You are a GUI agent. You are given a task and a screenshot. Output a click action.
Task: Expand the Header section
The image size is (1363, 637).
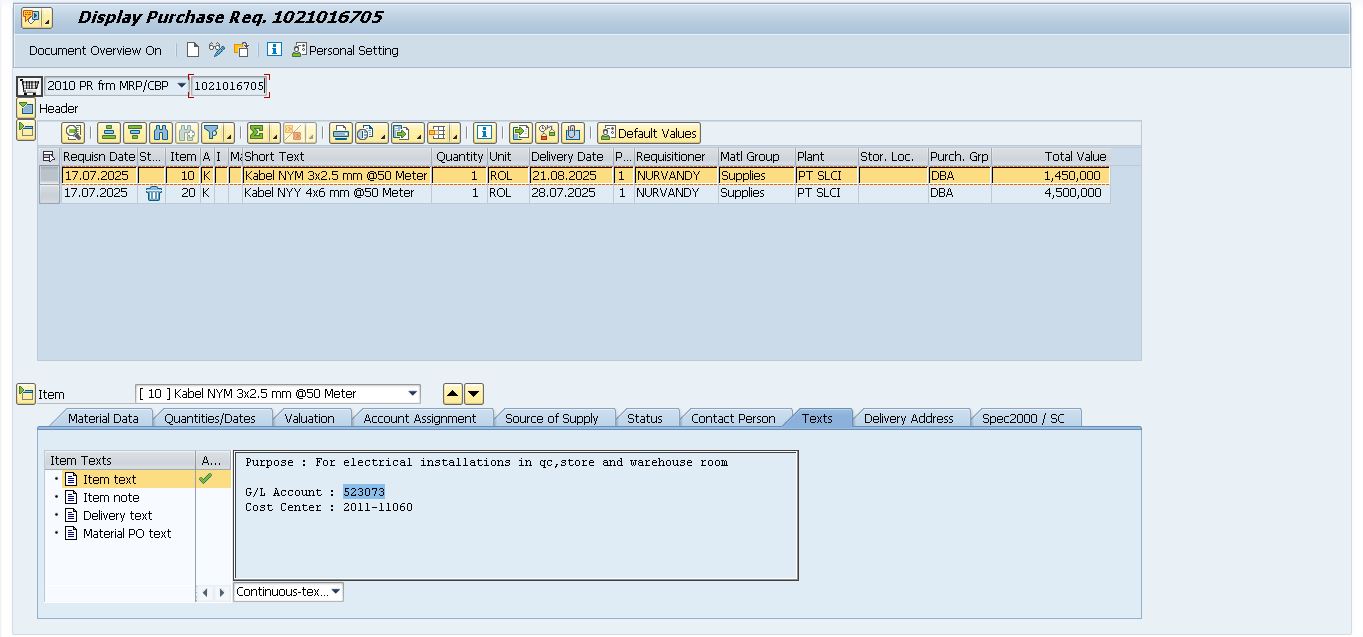click(26, 108)
